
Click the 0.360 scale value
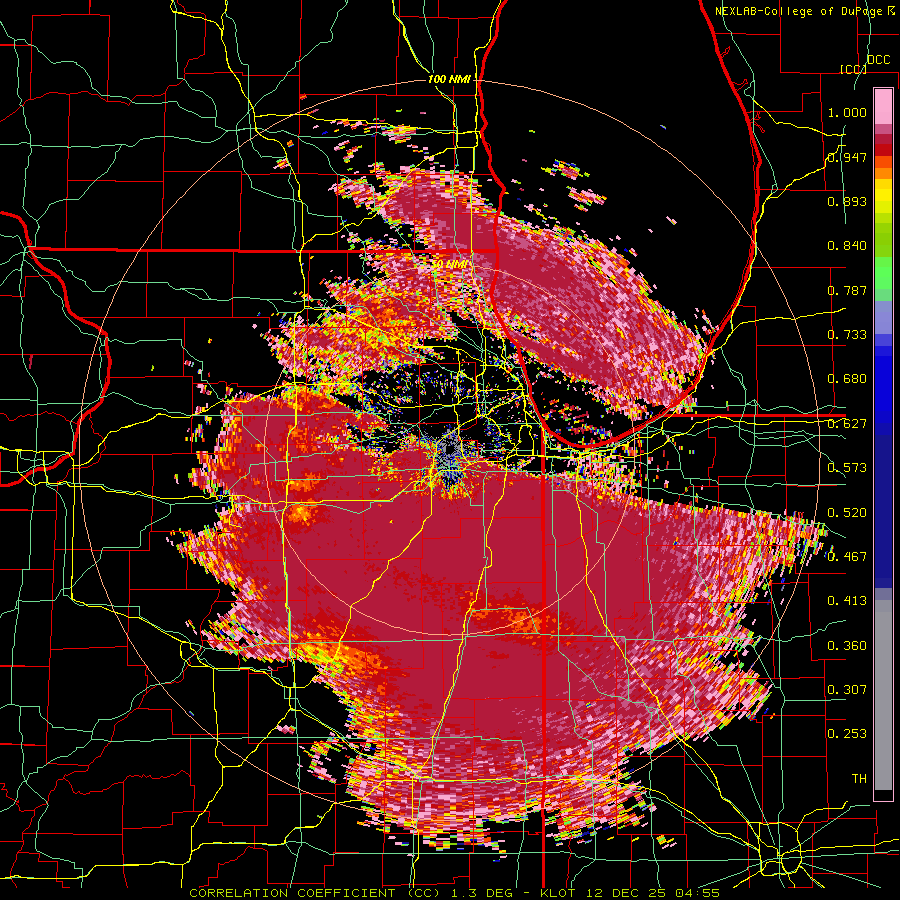click(x=847, y=646)
